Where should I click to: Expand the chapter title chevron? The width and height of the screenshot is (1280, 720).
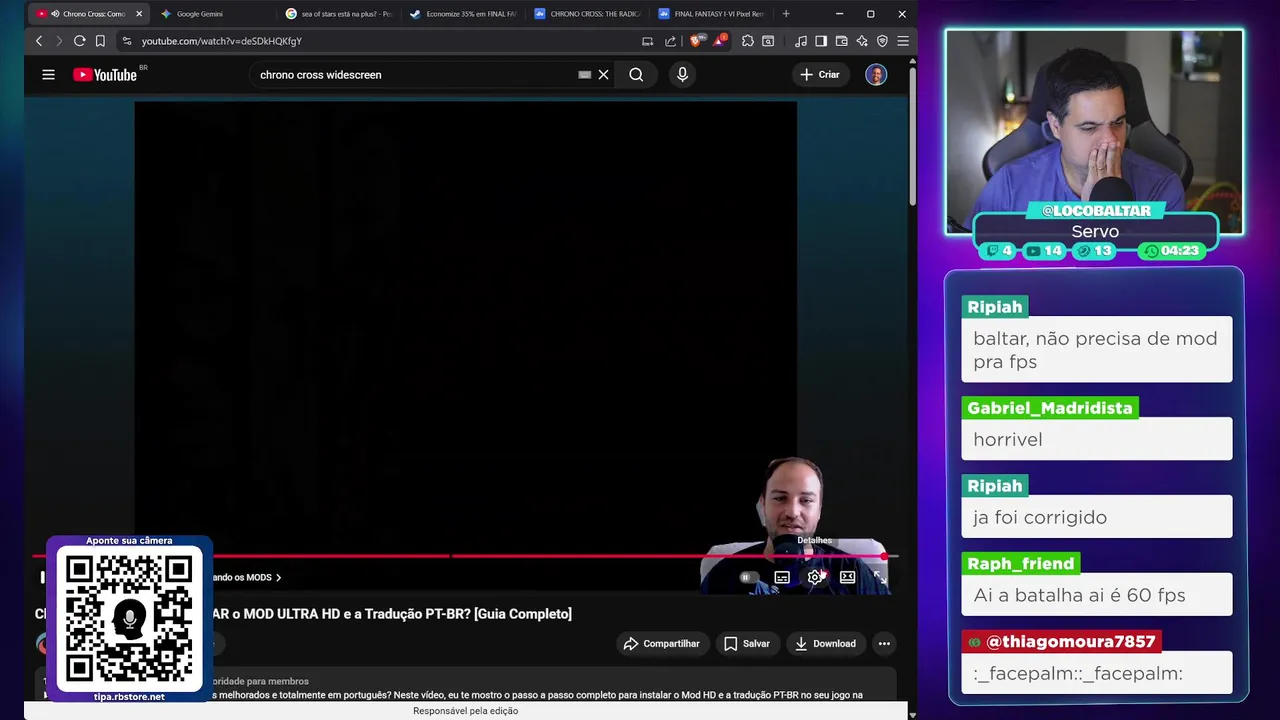[278, 578]
